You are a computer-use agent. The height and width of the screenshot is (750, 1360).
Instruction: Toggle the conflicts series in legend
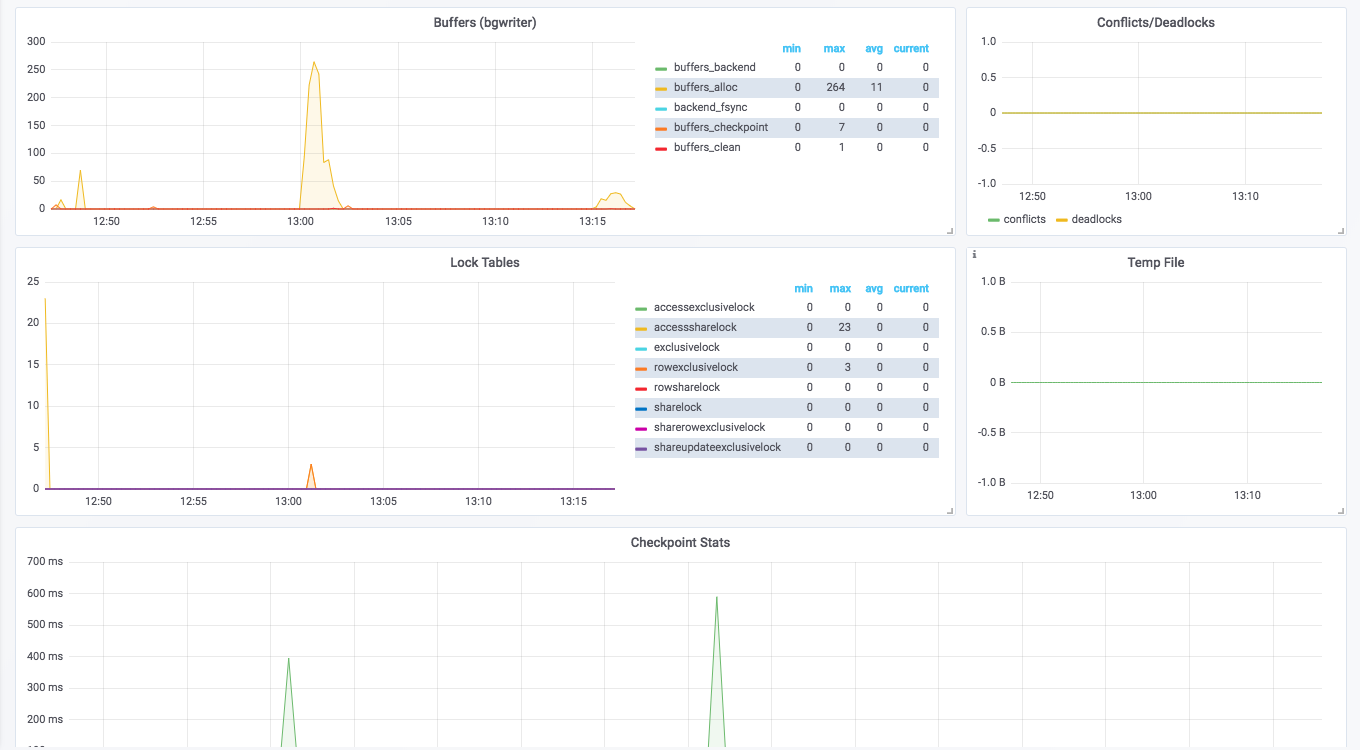(x=1025, y=219)
